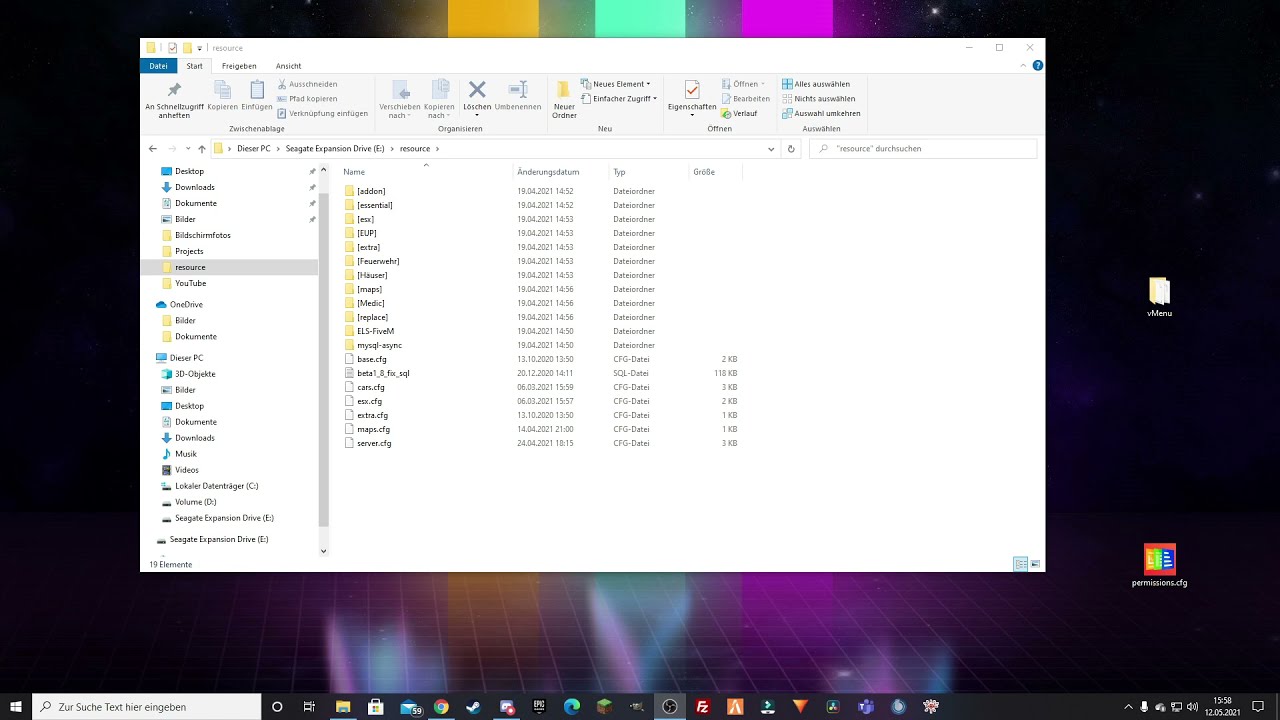1280x720 pixels.
Task: Open the Datei menu tab
Action: coord(158,66)
